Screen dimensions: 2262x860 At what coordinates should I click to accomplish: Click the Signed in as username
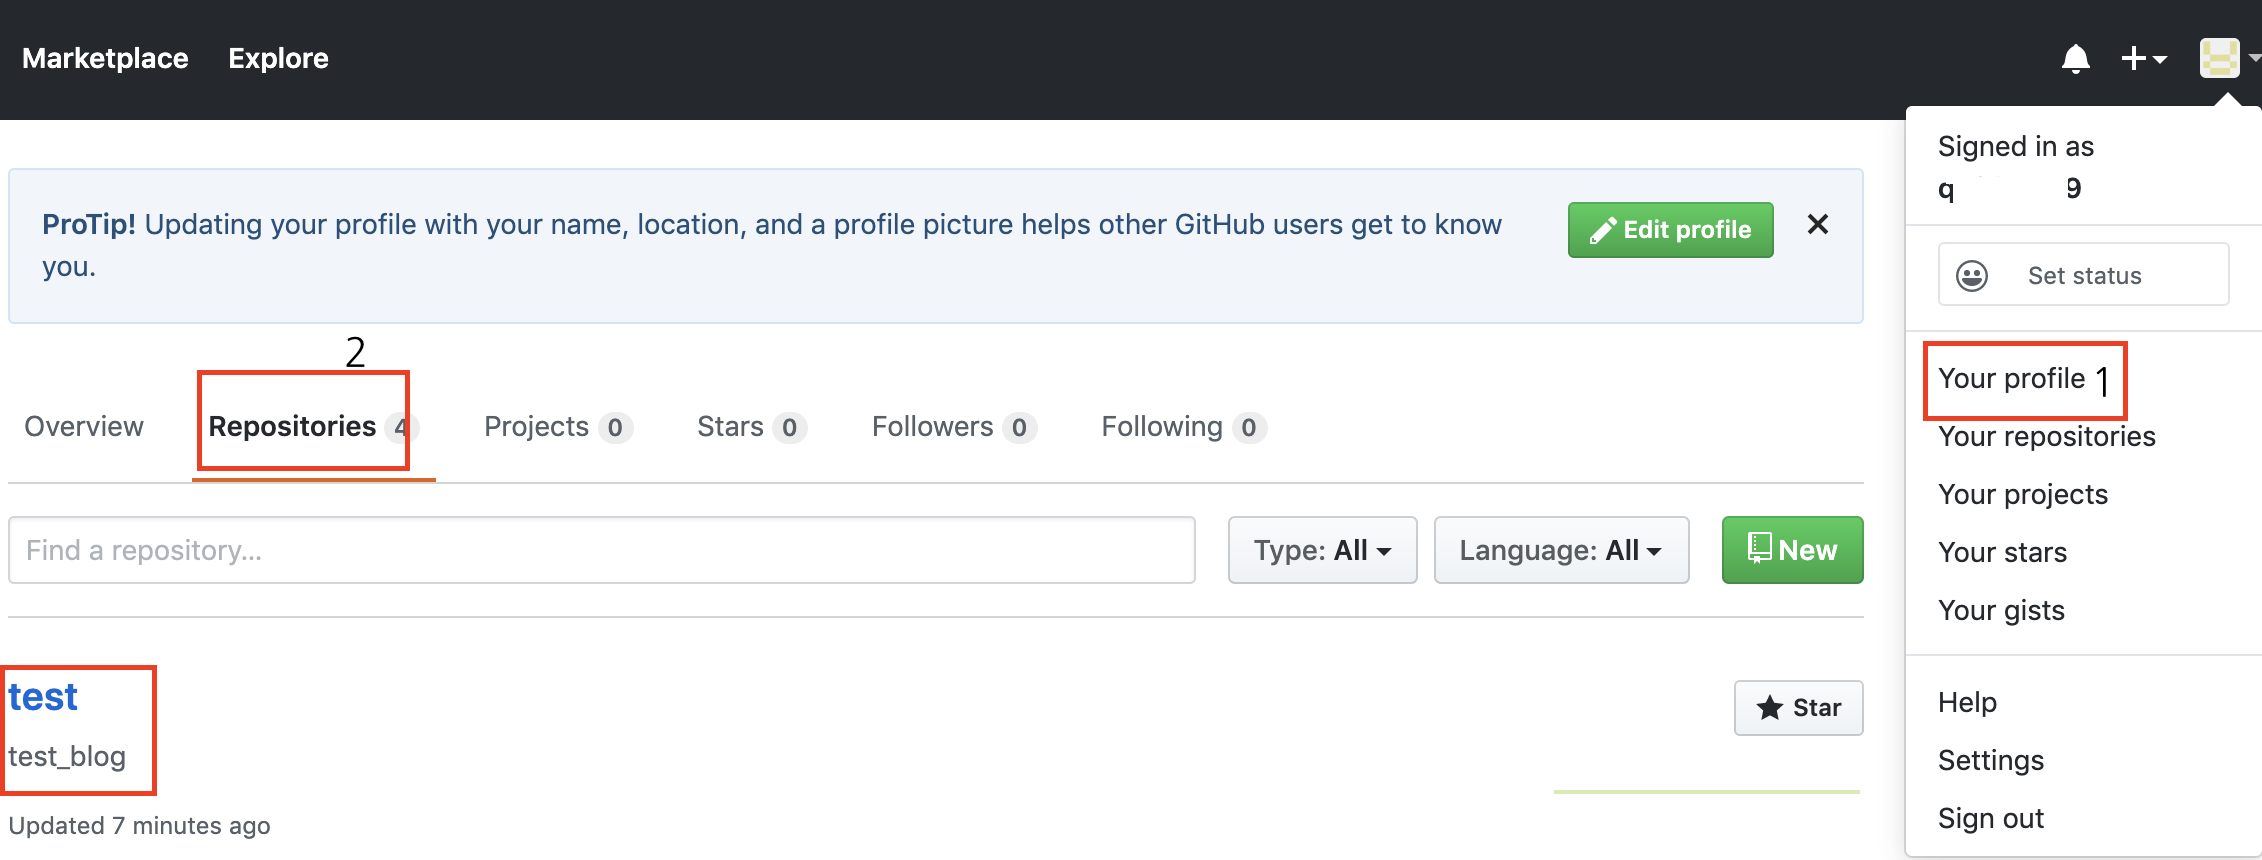(x=2010, y=188)
